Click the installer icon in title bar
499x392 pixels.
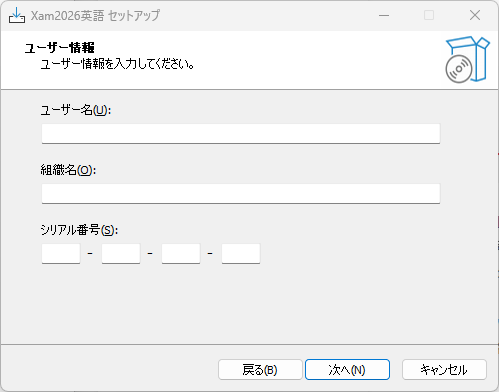pos(17,15)
